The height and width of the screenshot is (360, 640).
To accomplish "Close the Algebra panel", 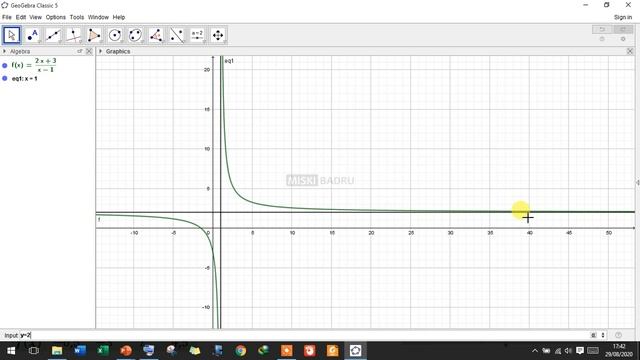I will (89, 51).
